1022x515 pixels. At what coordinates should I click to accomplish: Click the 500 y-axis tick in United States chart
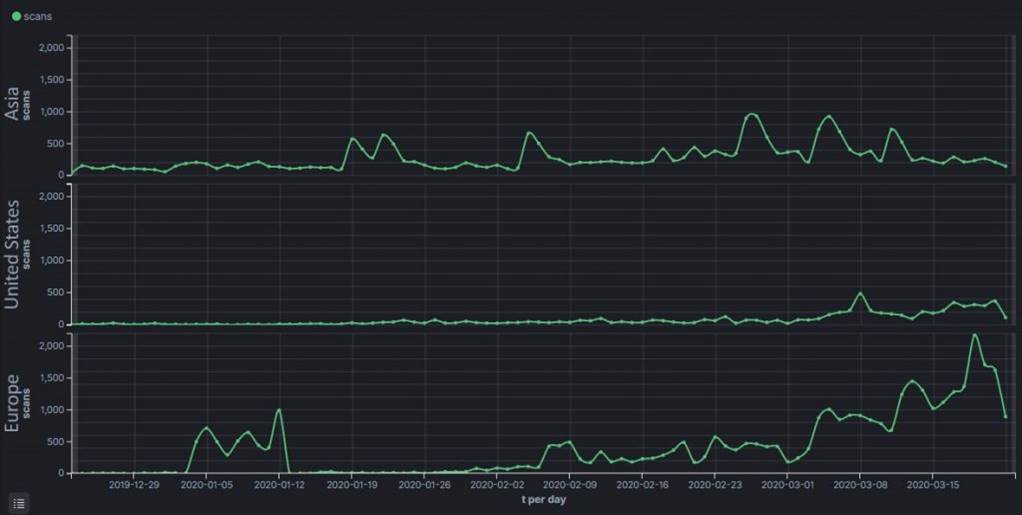coord(56,293)
